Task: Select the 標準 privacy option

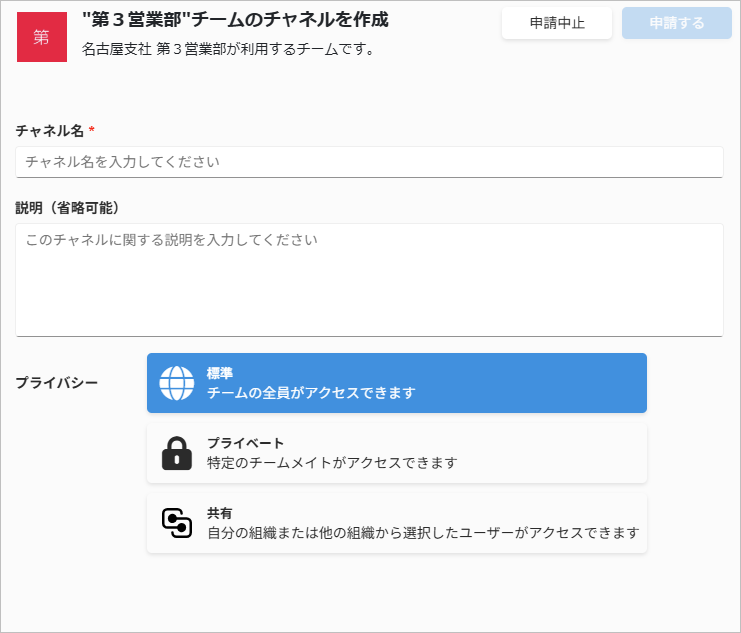Action: [x=396, y=383]
